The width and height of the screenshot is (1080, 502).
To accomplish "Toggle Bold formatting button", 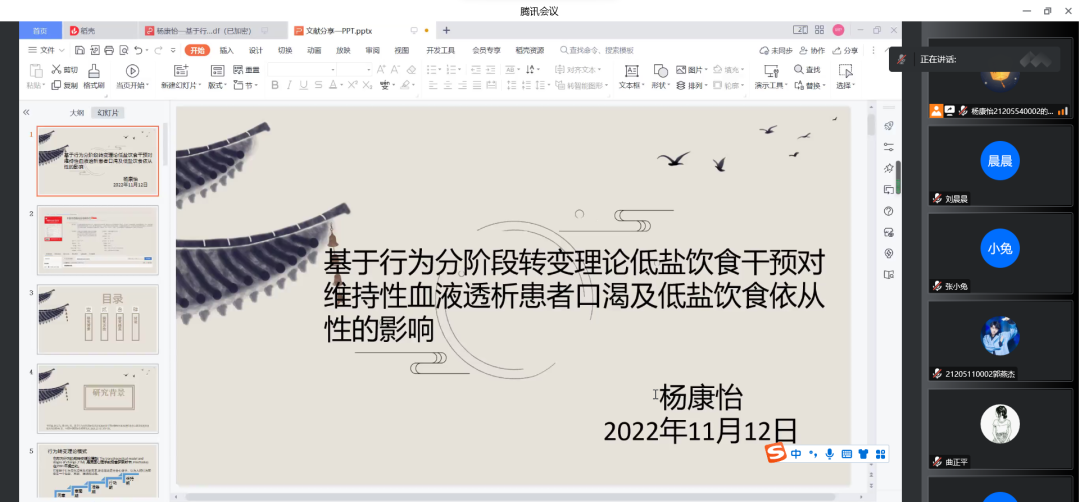I will pyautogui.click(x=274, y=86).
